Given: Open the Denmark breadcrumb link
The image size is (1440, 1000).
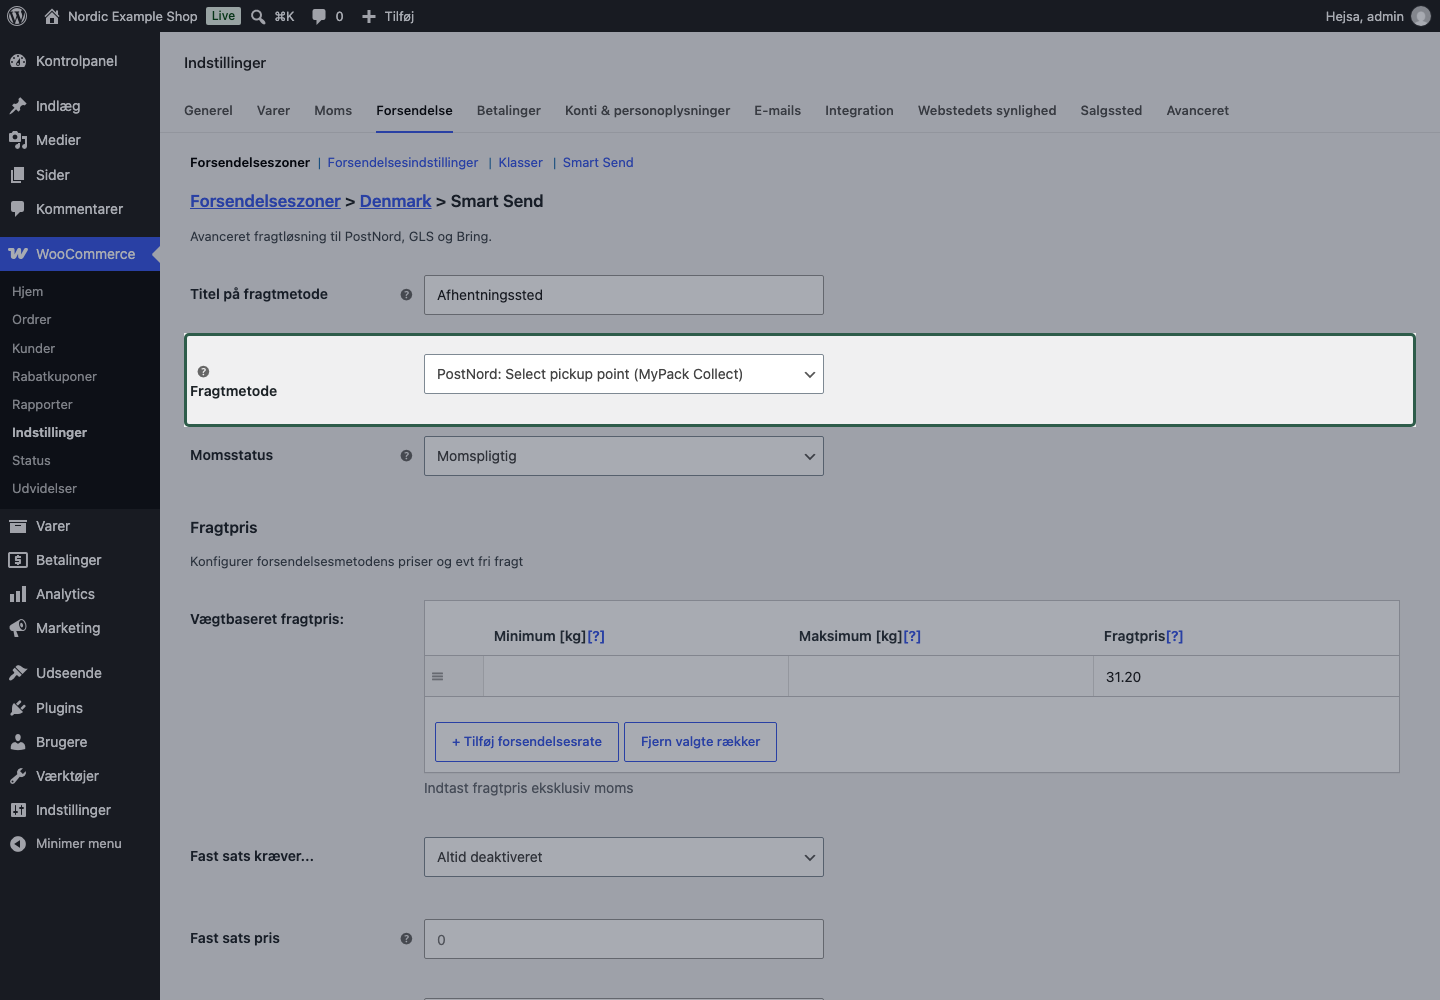Looking at the screenshot, I should 396,201.
